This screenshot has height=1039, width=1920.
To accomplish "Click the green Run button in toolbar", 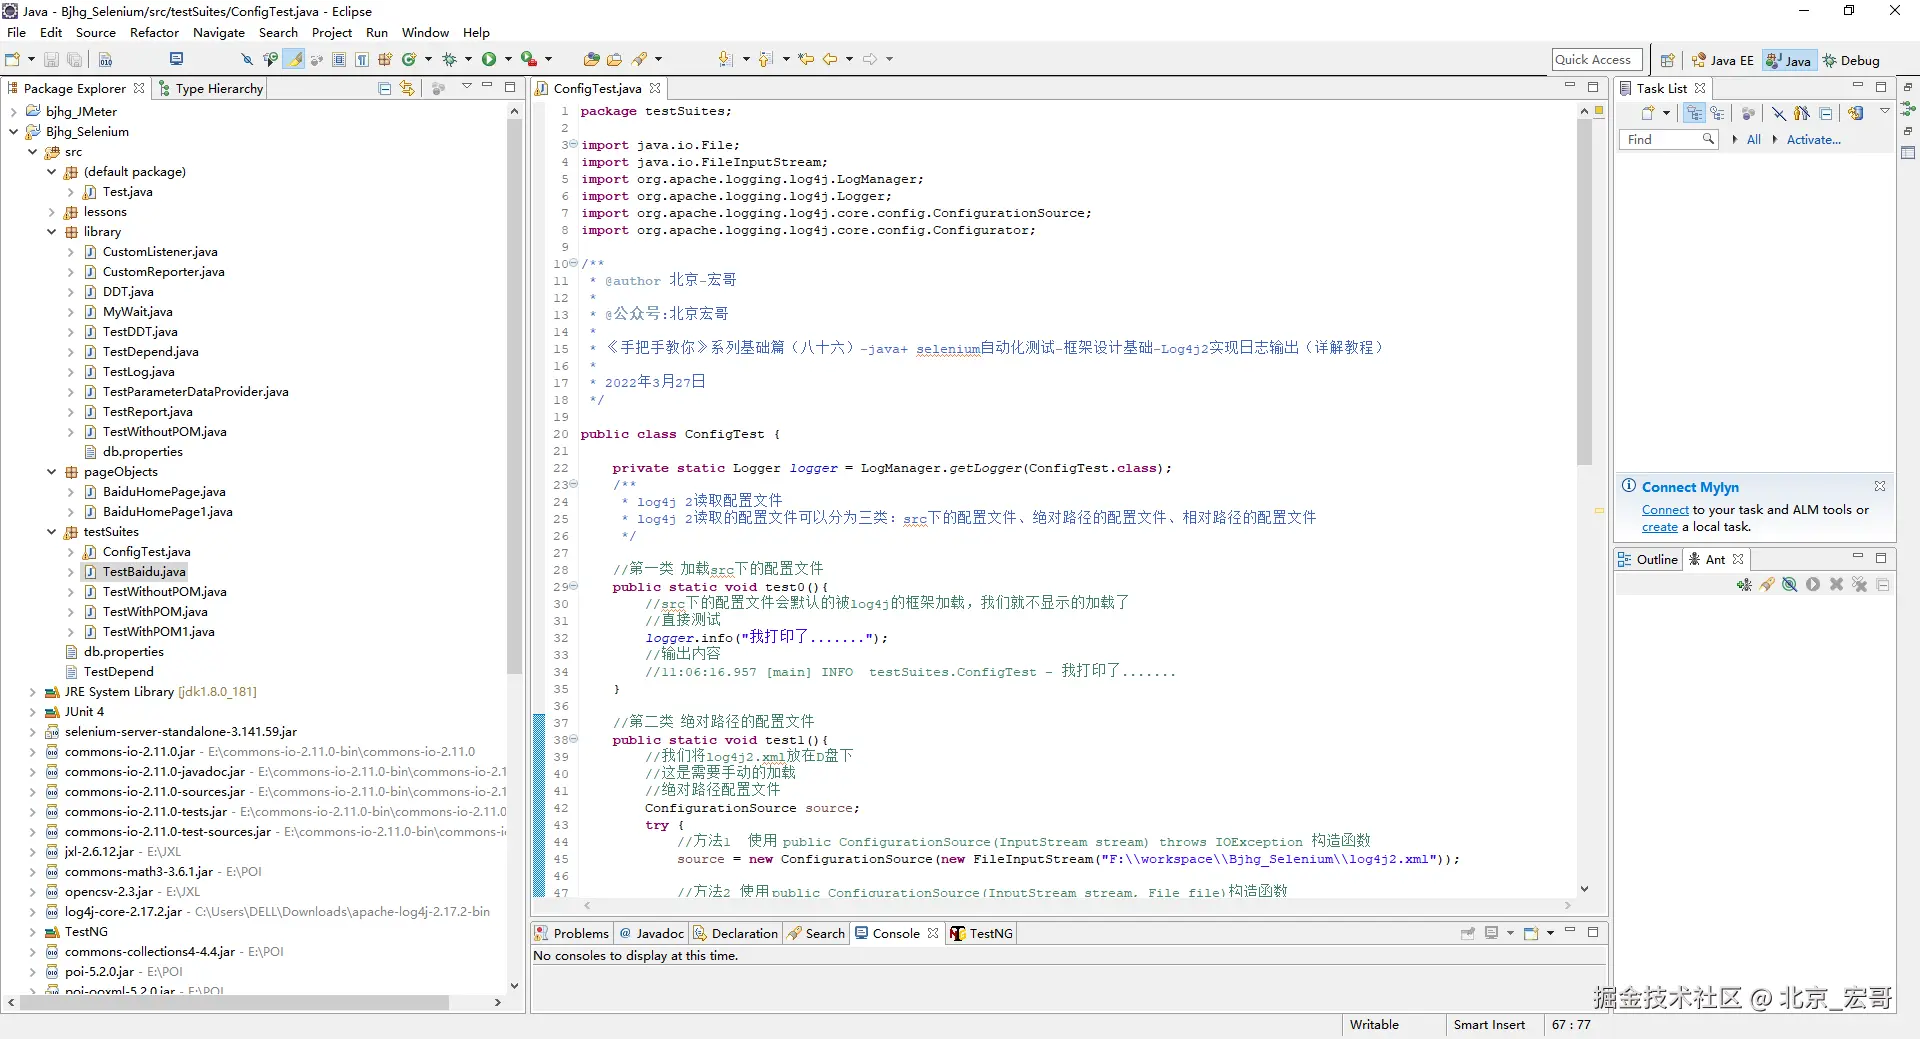I will coord(489,60).
